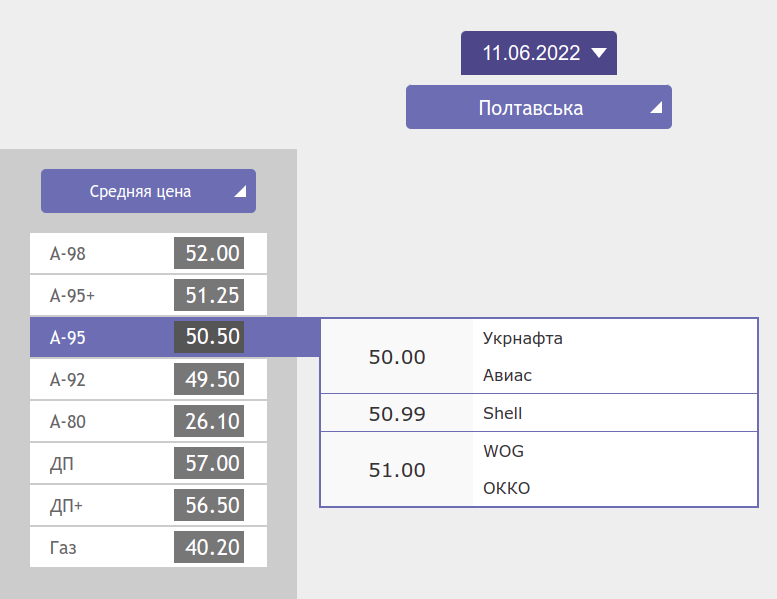Click the 52.00 price for А-98
This screenshot has width=777, height=599.
(212, 254)
